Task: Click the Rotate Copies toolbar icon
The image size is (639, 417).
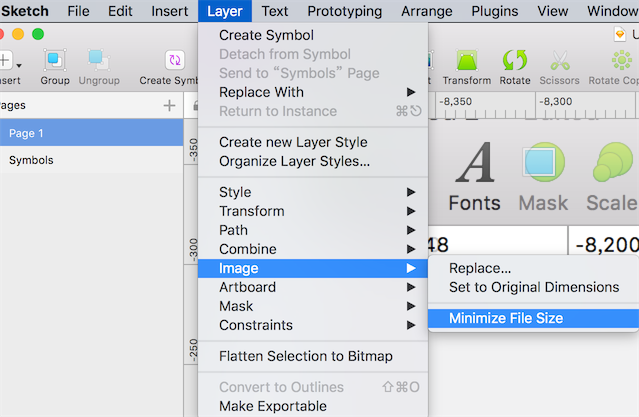Action: pyautogui.click(x=621, y=61)
